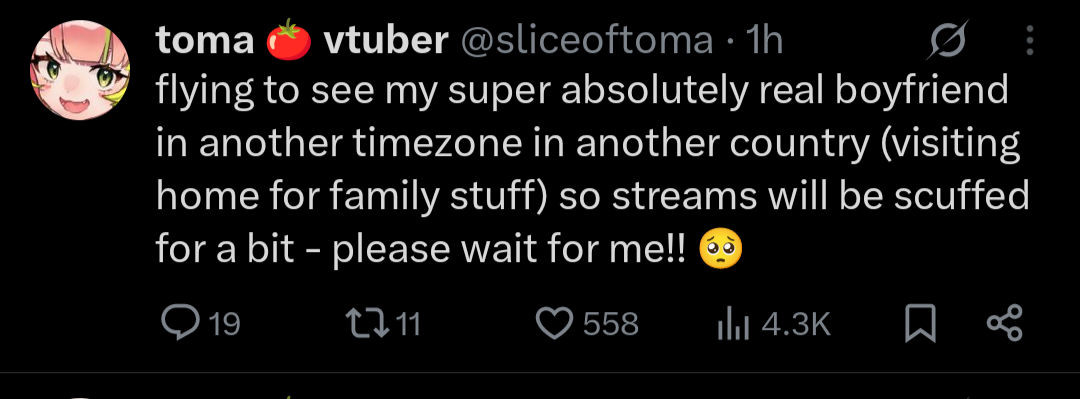The height and width of the screenshot is (399, 1080).
Task: Open the repost arrows menu
Action: [368, 323]
